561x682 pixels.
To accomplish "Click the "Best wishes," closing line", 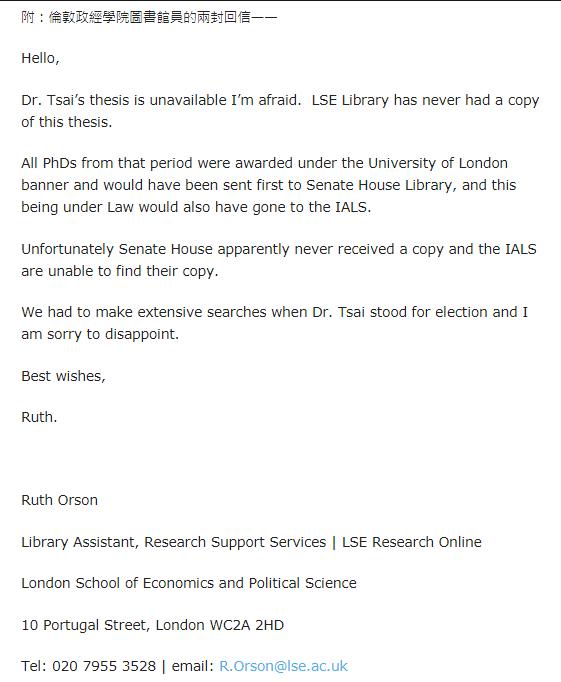I will [x=63, y=376].
